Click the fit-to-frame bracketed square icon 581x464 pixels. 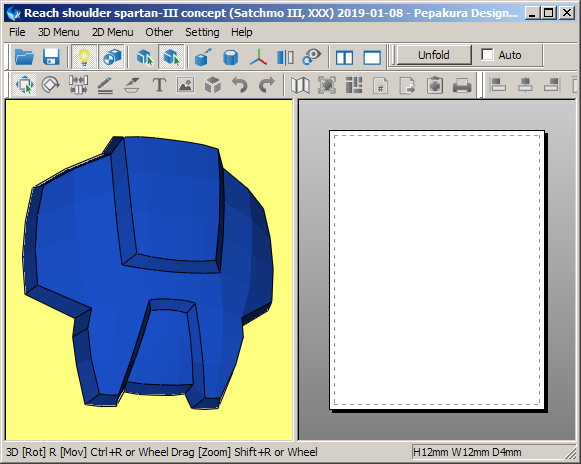click(327, 85)
